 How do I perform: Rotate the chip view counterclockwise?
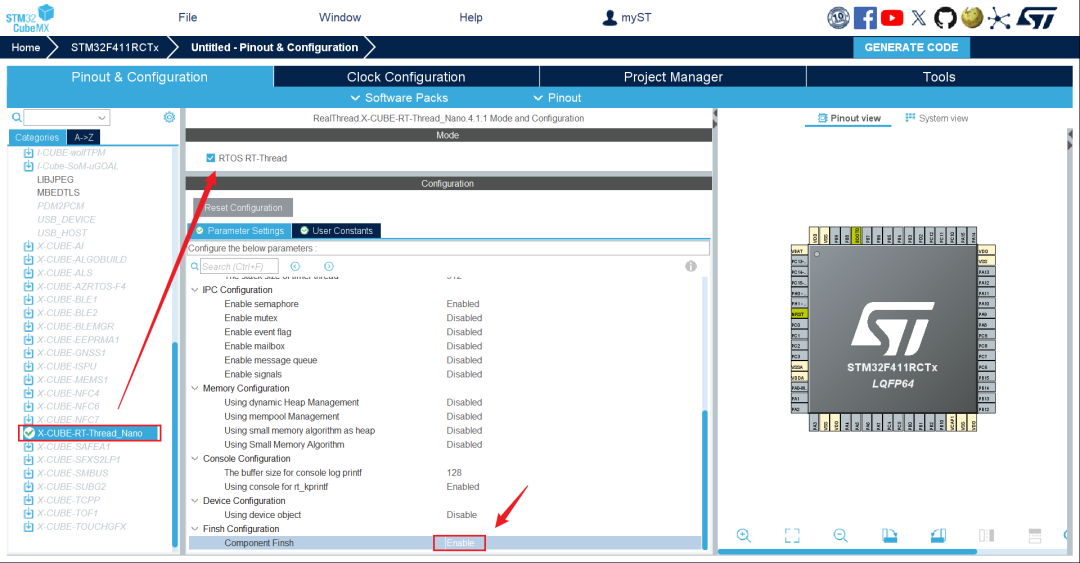(938, 535)
